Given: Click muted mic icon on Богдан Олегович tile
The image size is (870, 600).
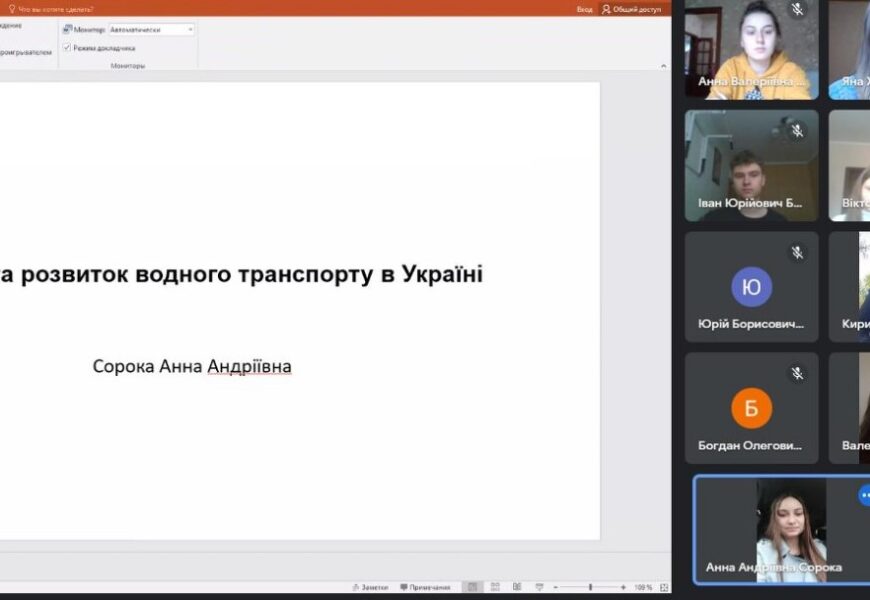Looking at the screenshot, I should pyautogui.click(x=797, y=373).
